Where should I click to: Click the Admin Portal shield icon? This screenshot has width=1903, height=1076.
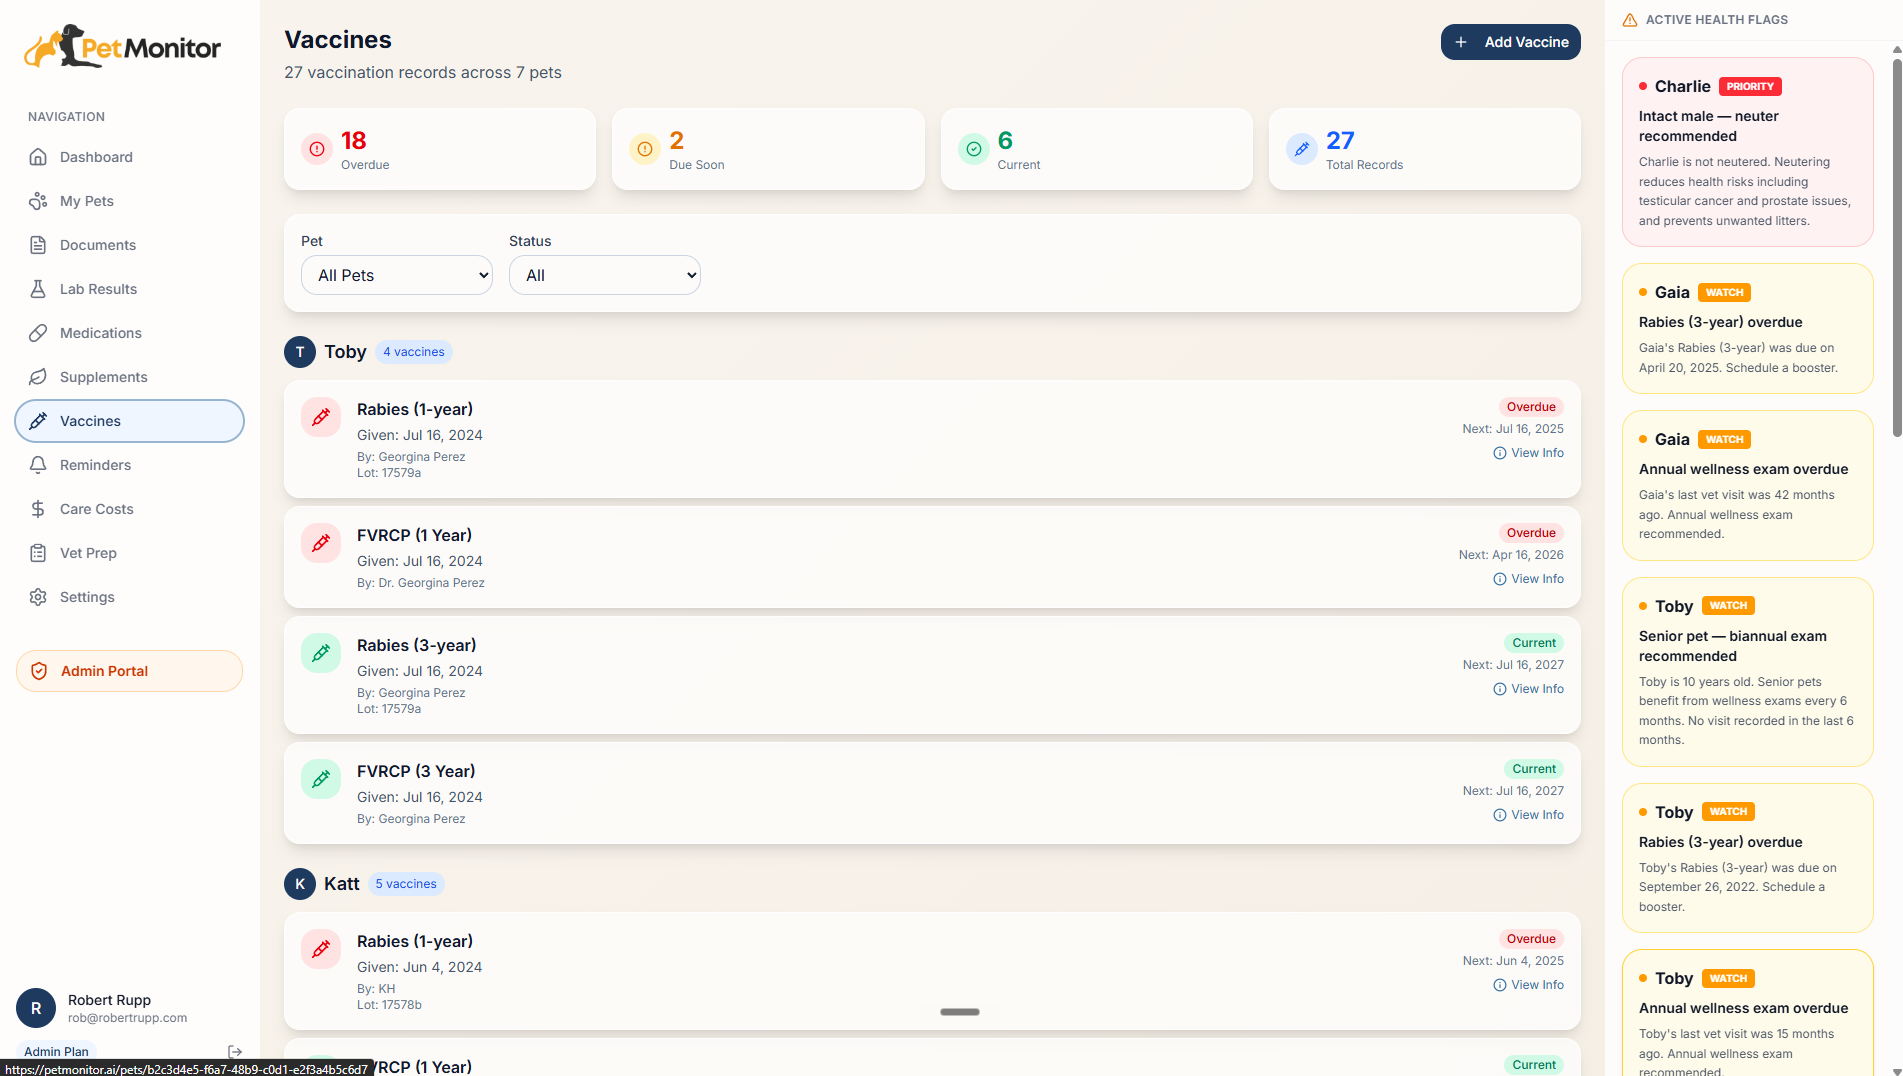coord(39,671)
